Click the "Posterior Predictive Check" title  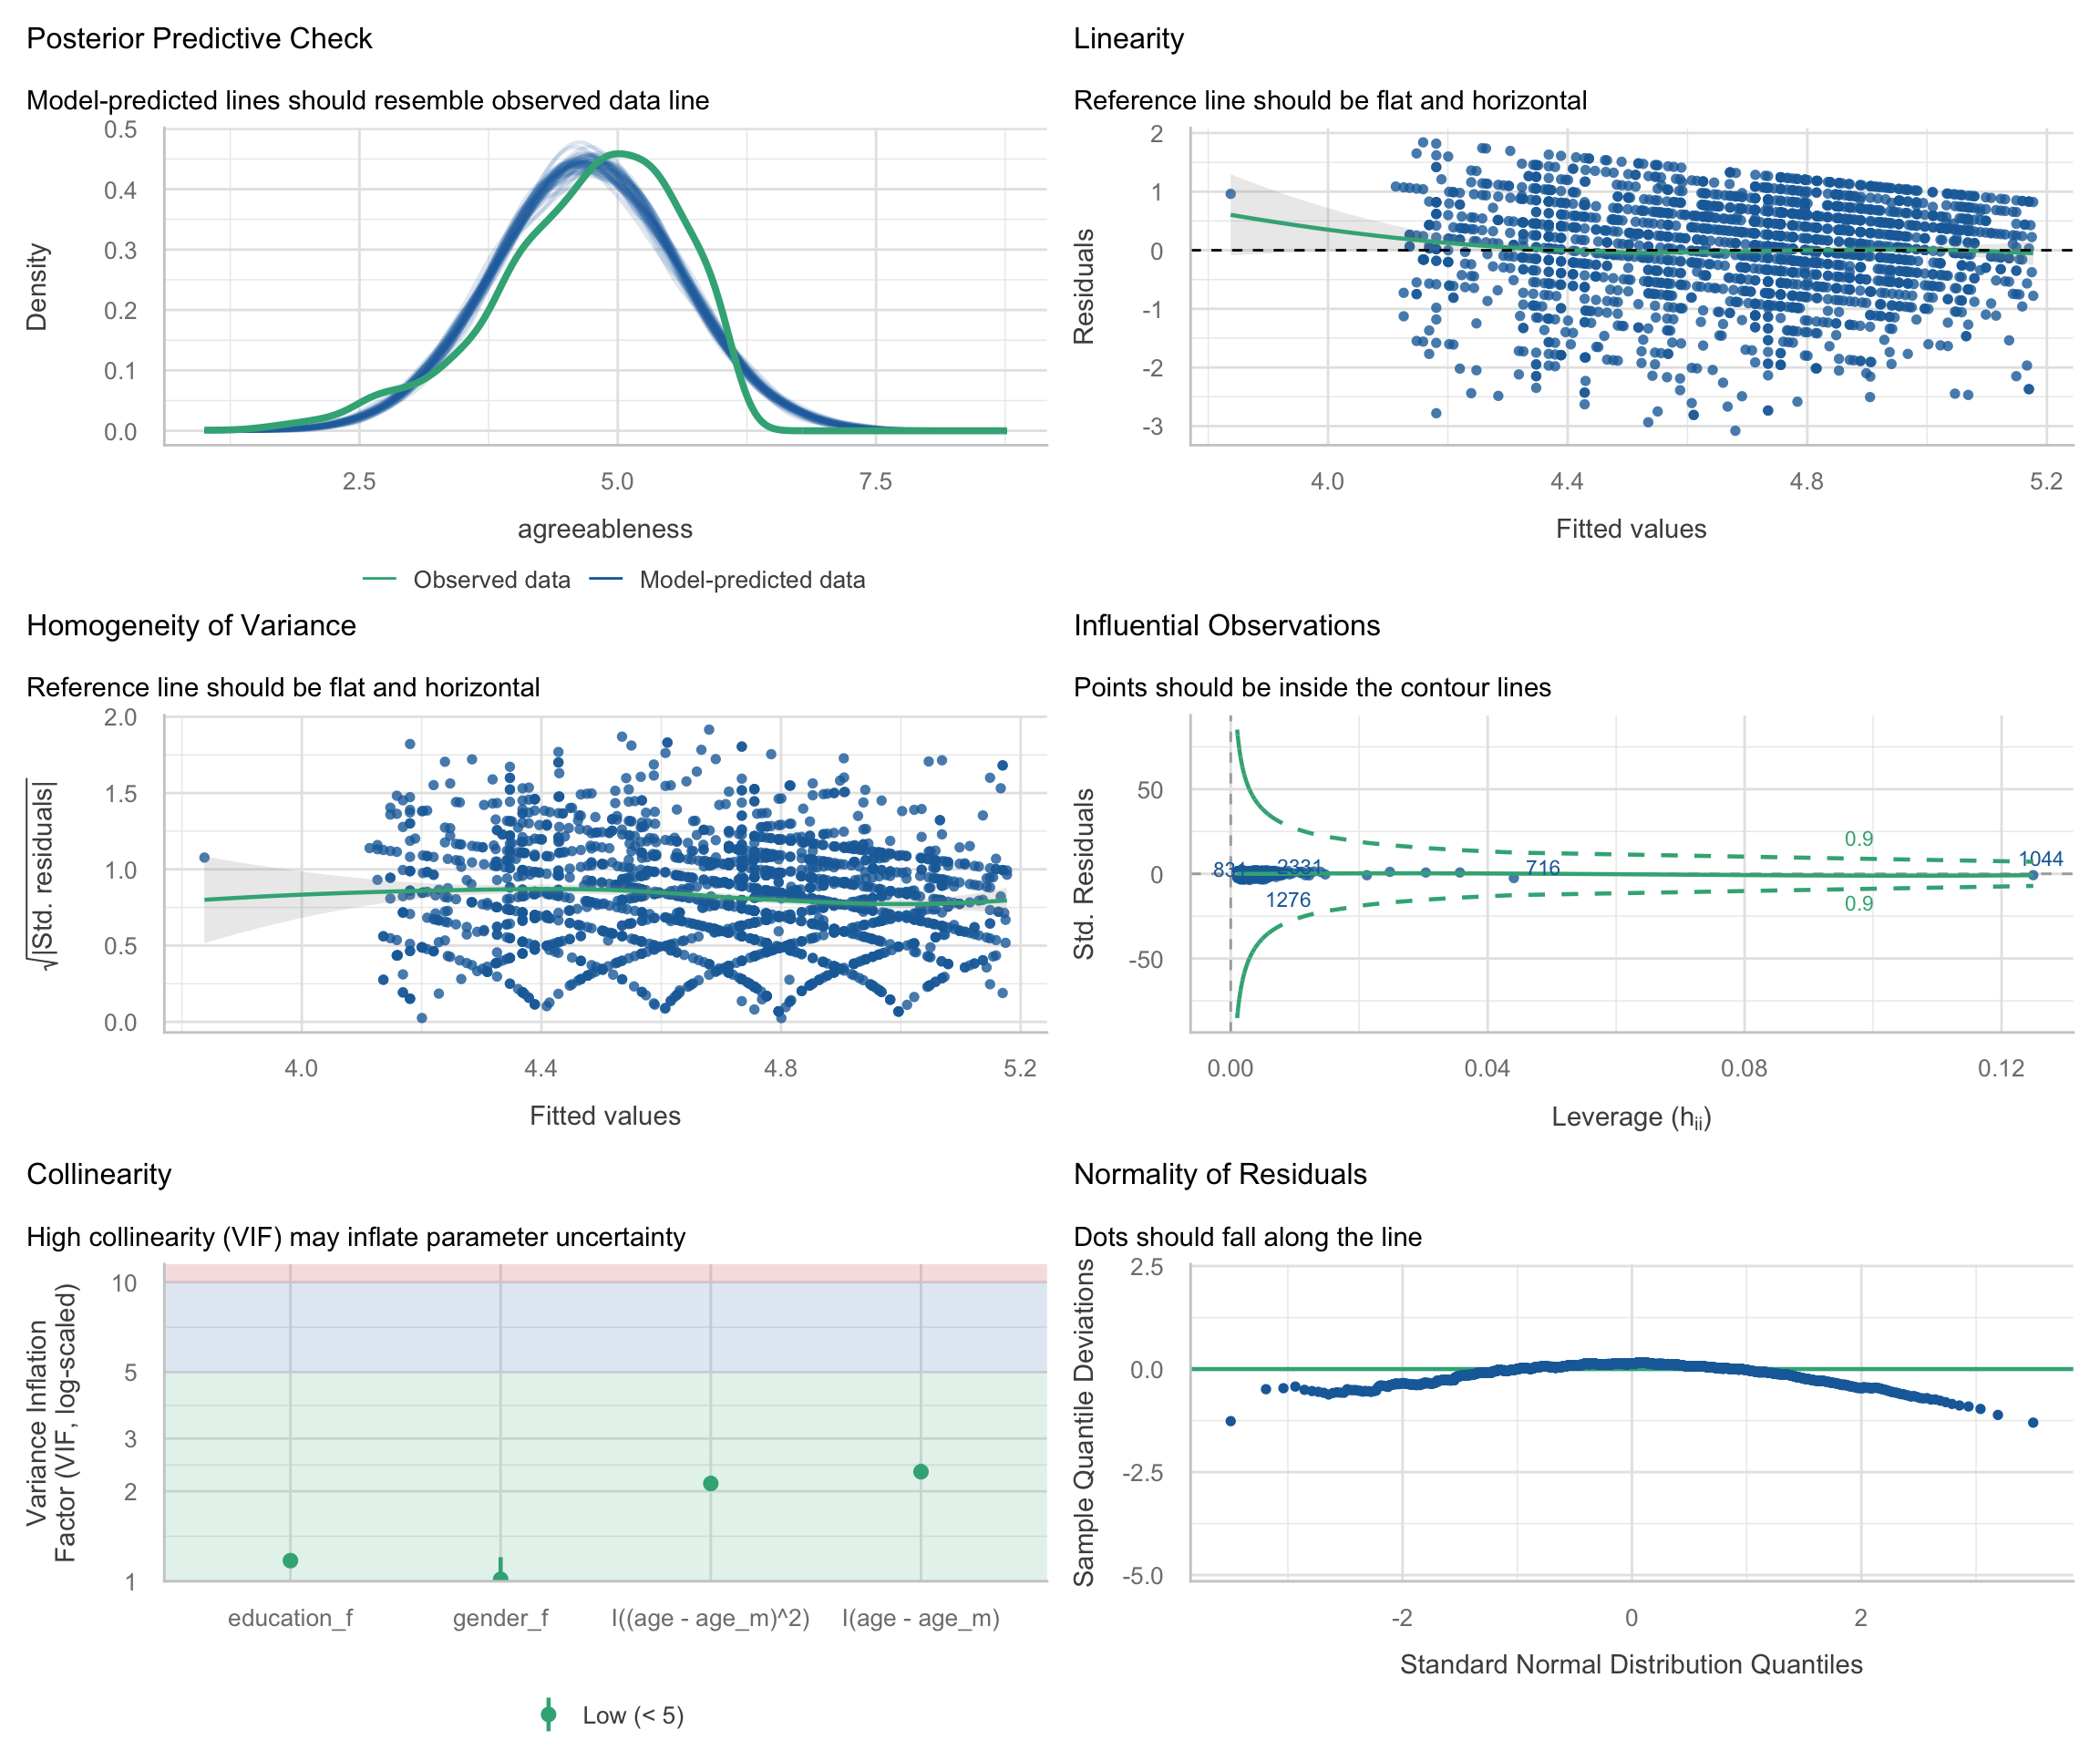[199, 39]
